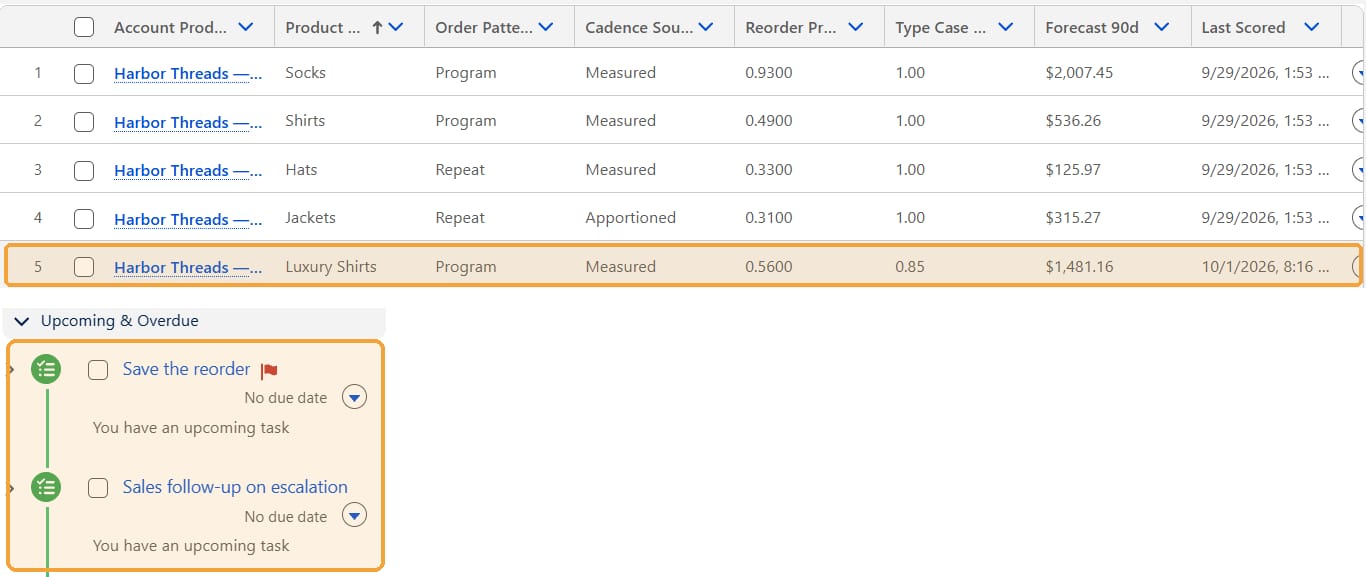Click the $536.26 forecast value
The width and height of the screenshot is (1366, 577).
[x=1073, y=121]
